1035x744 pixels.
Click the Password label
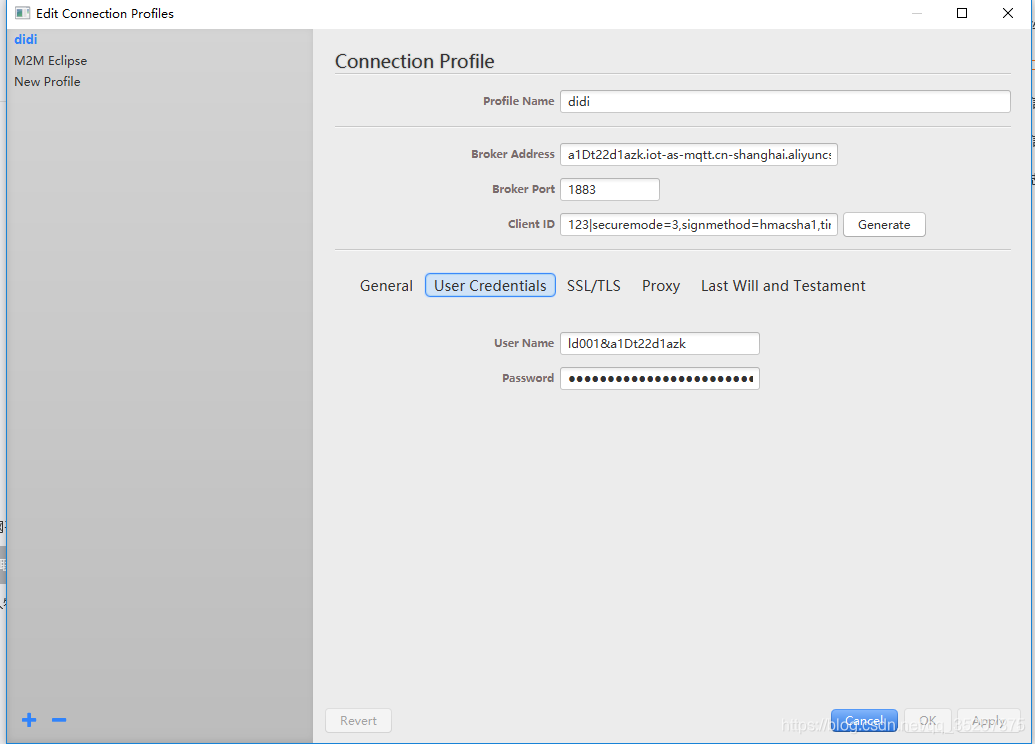527,378
